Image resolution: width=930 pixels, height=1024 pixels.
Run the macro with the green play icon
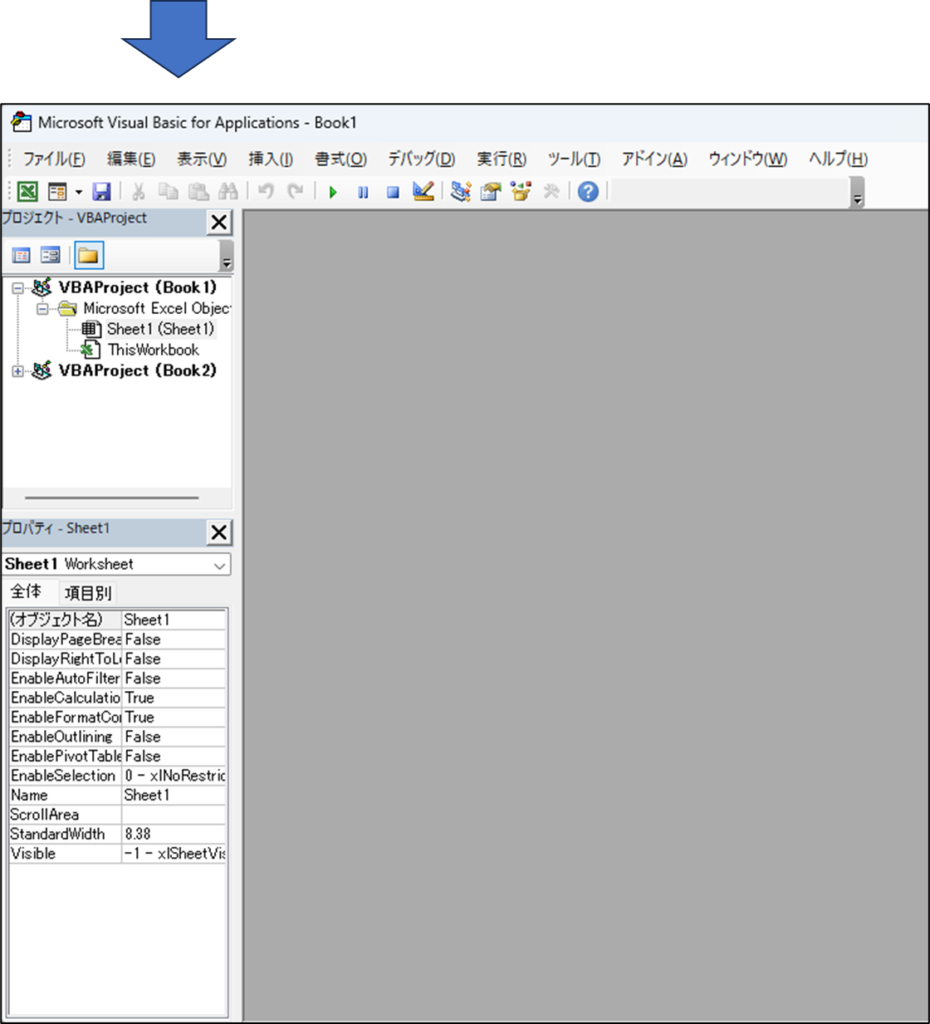tap(333, 192)
